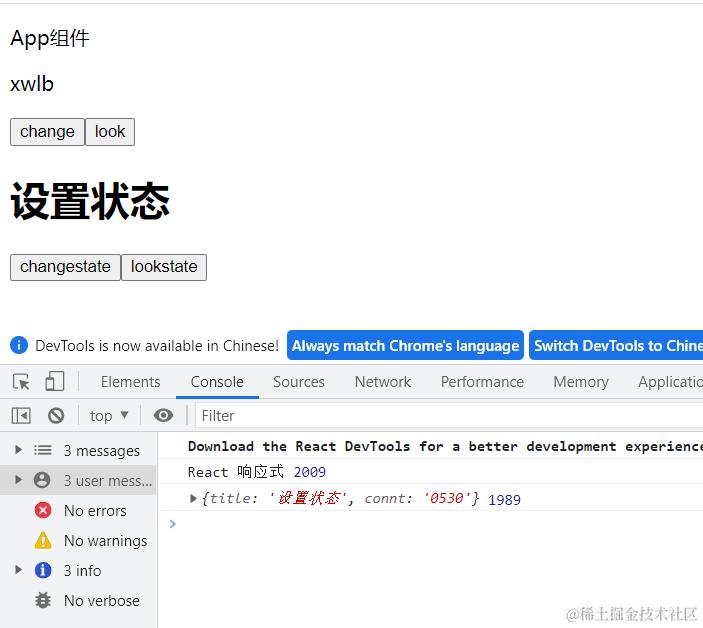The height and width of the screenshot is (628, 703).
Task: Open the Elements tab
Action: pos(130,382)
